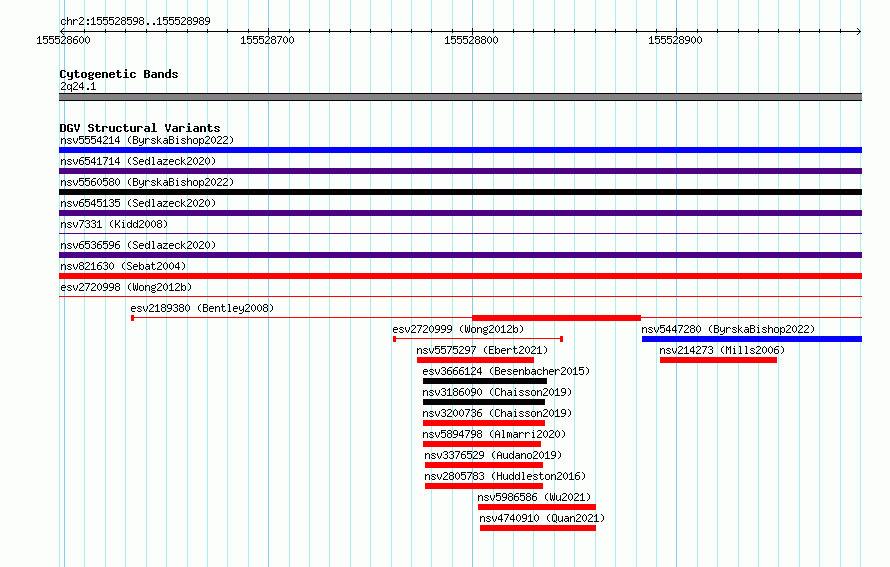
Task: Click the DGV Structural Variants track title
Action: [140, 128]
